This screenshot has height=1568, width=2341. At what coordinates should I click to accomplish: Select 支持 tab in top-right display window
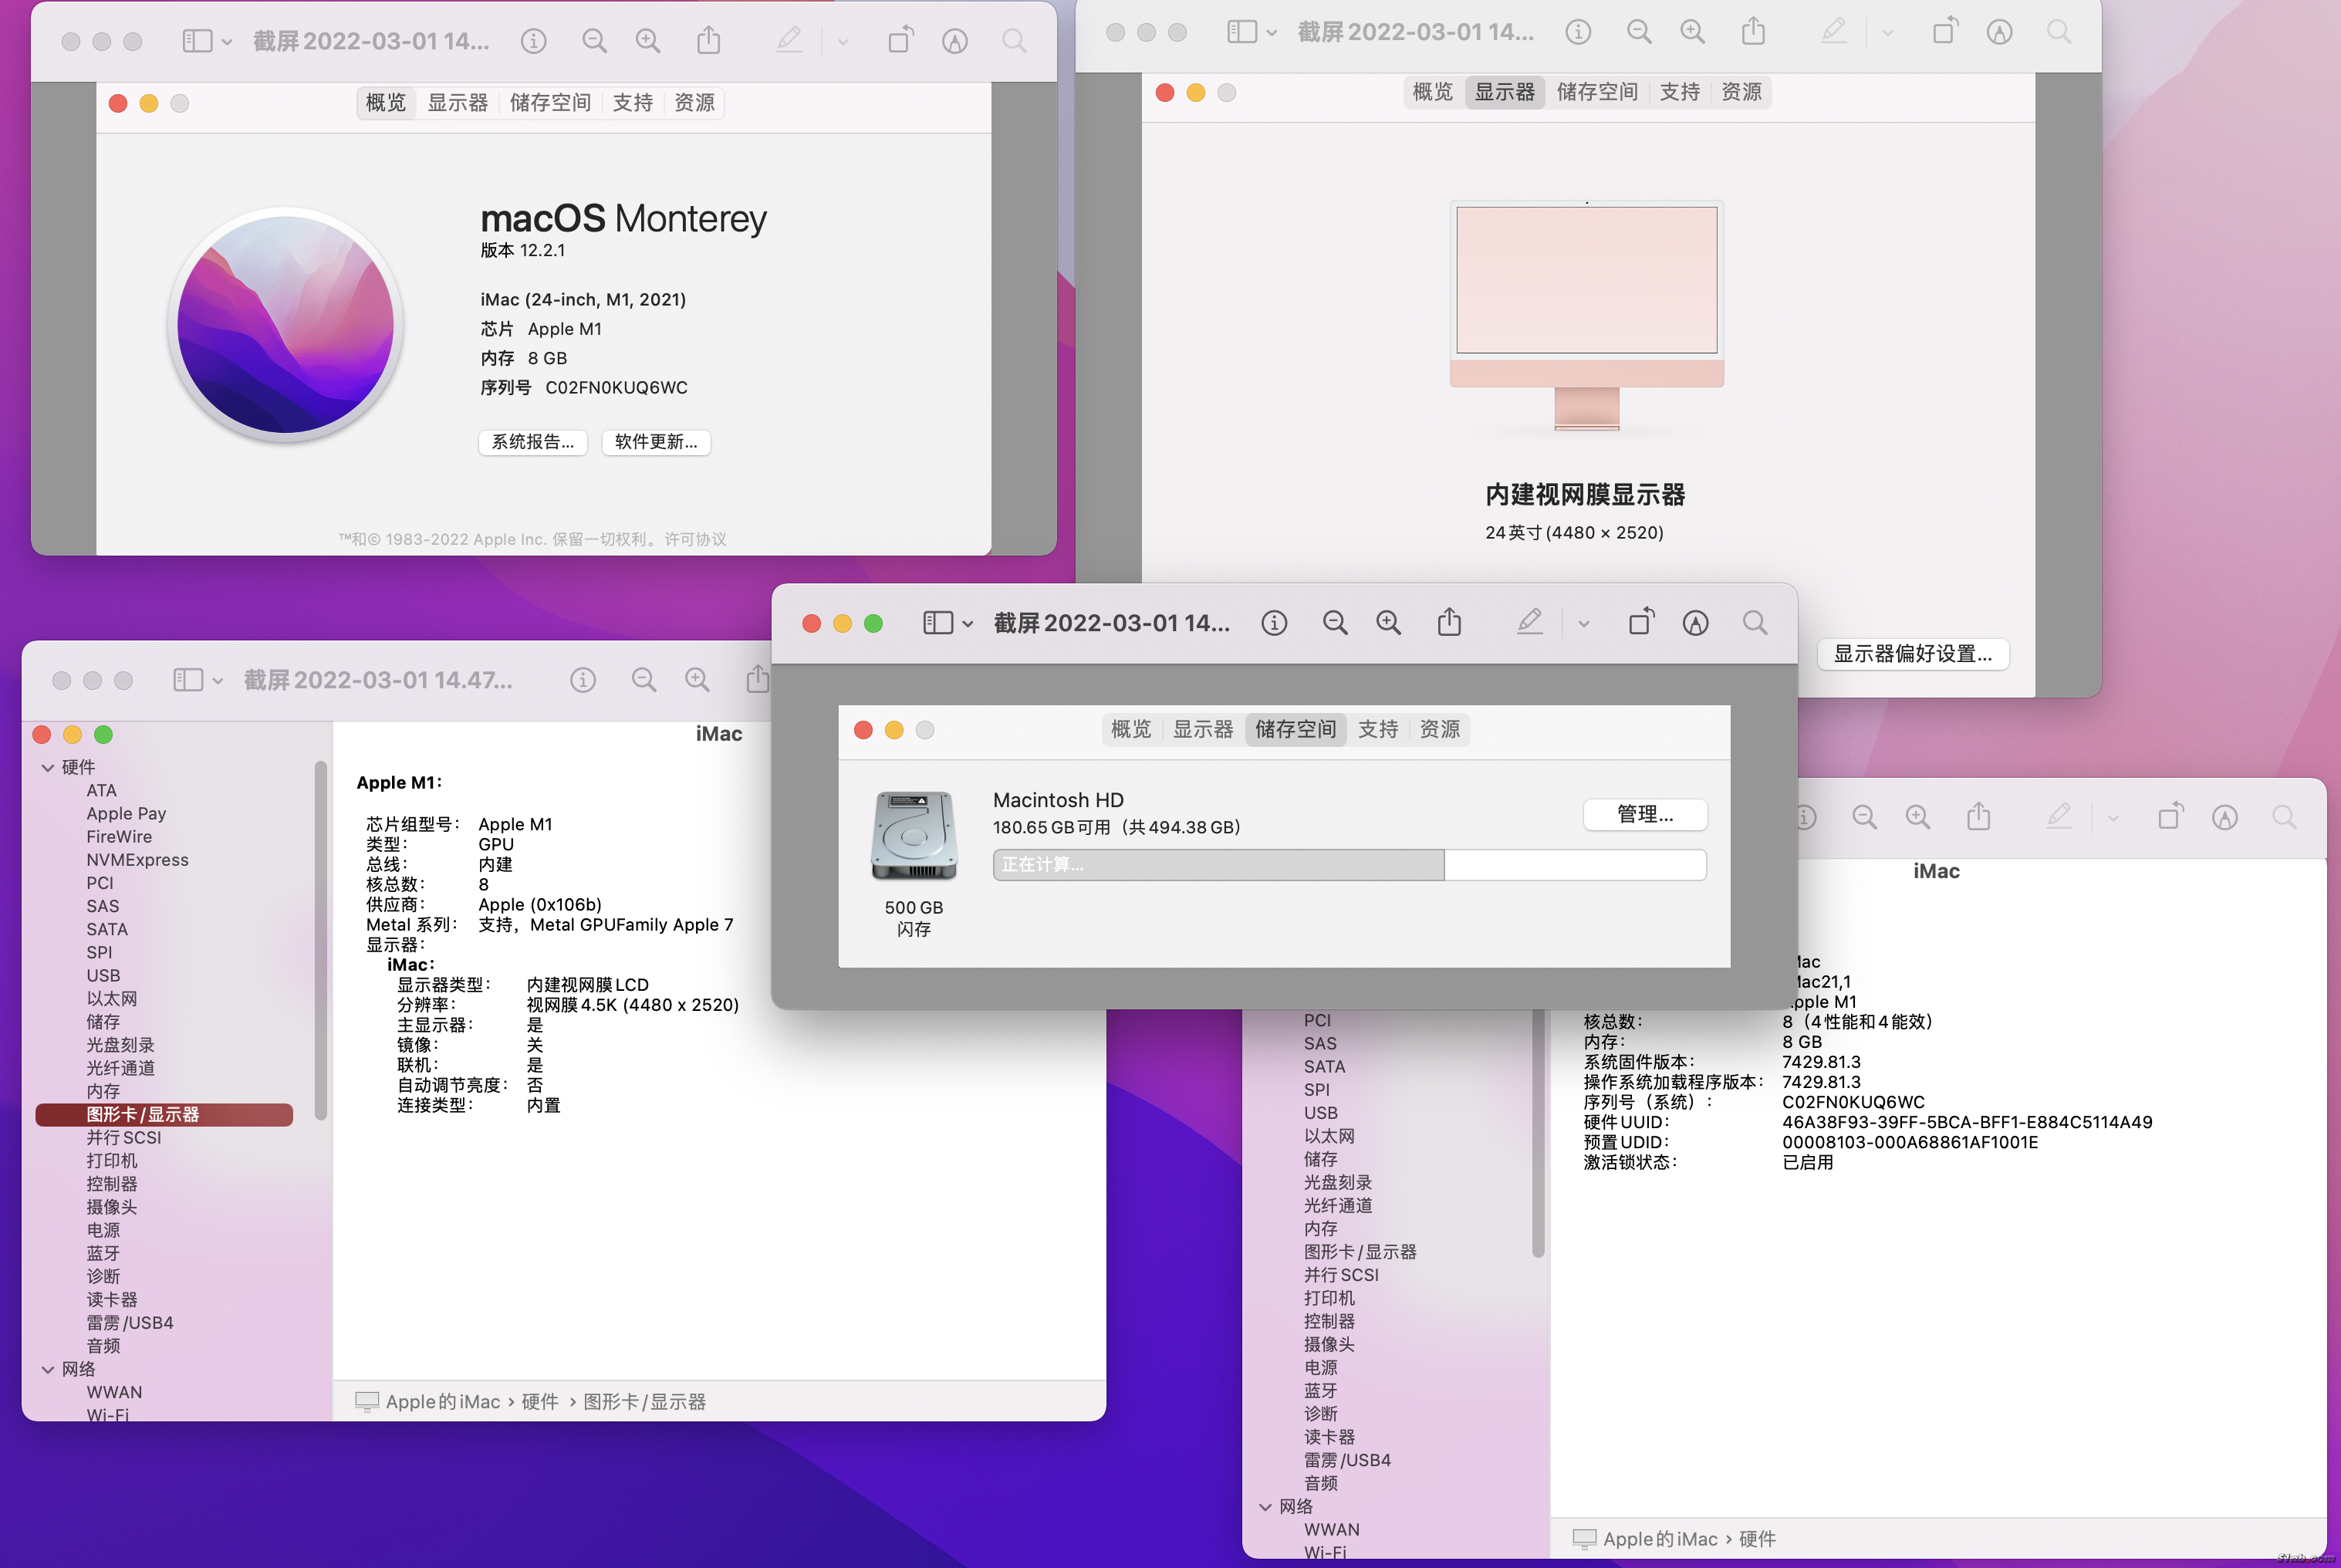(1679, 92)
